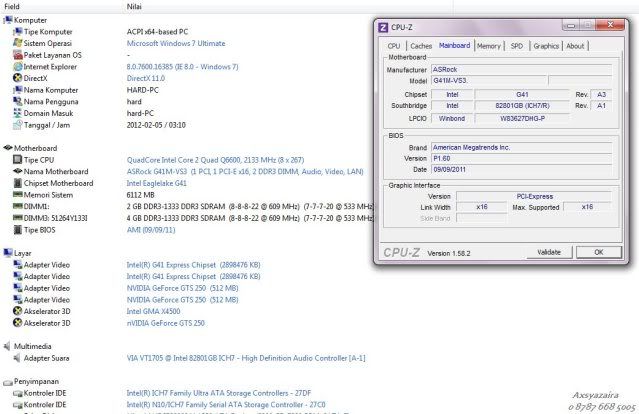Click the Internet Explorer icon
This screenshot has height=414, width=639.
pos(18,66)
